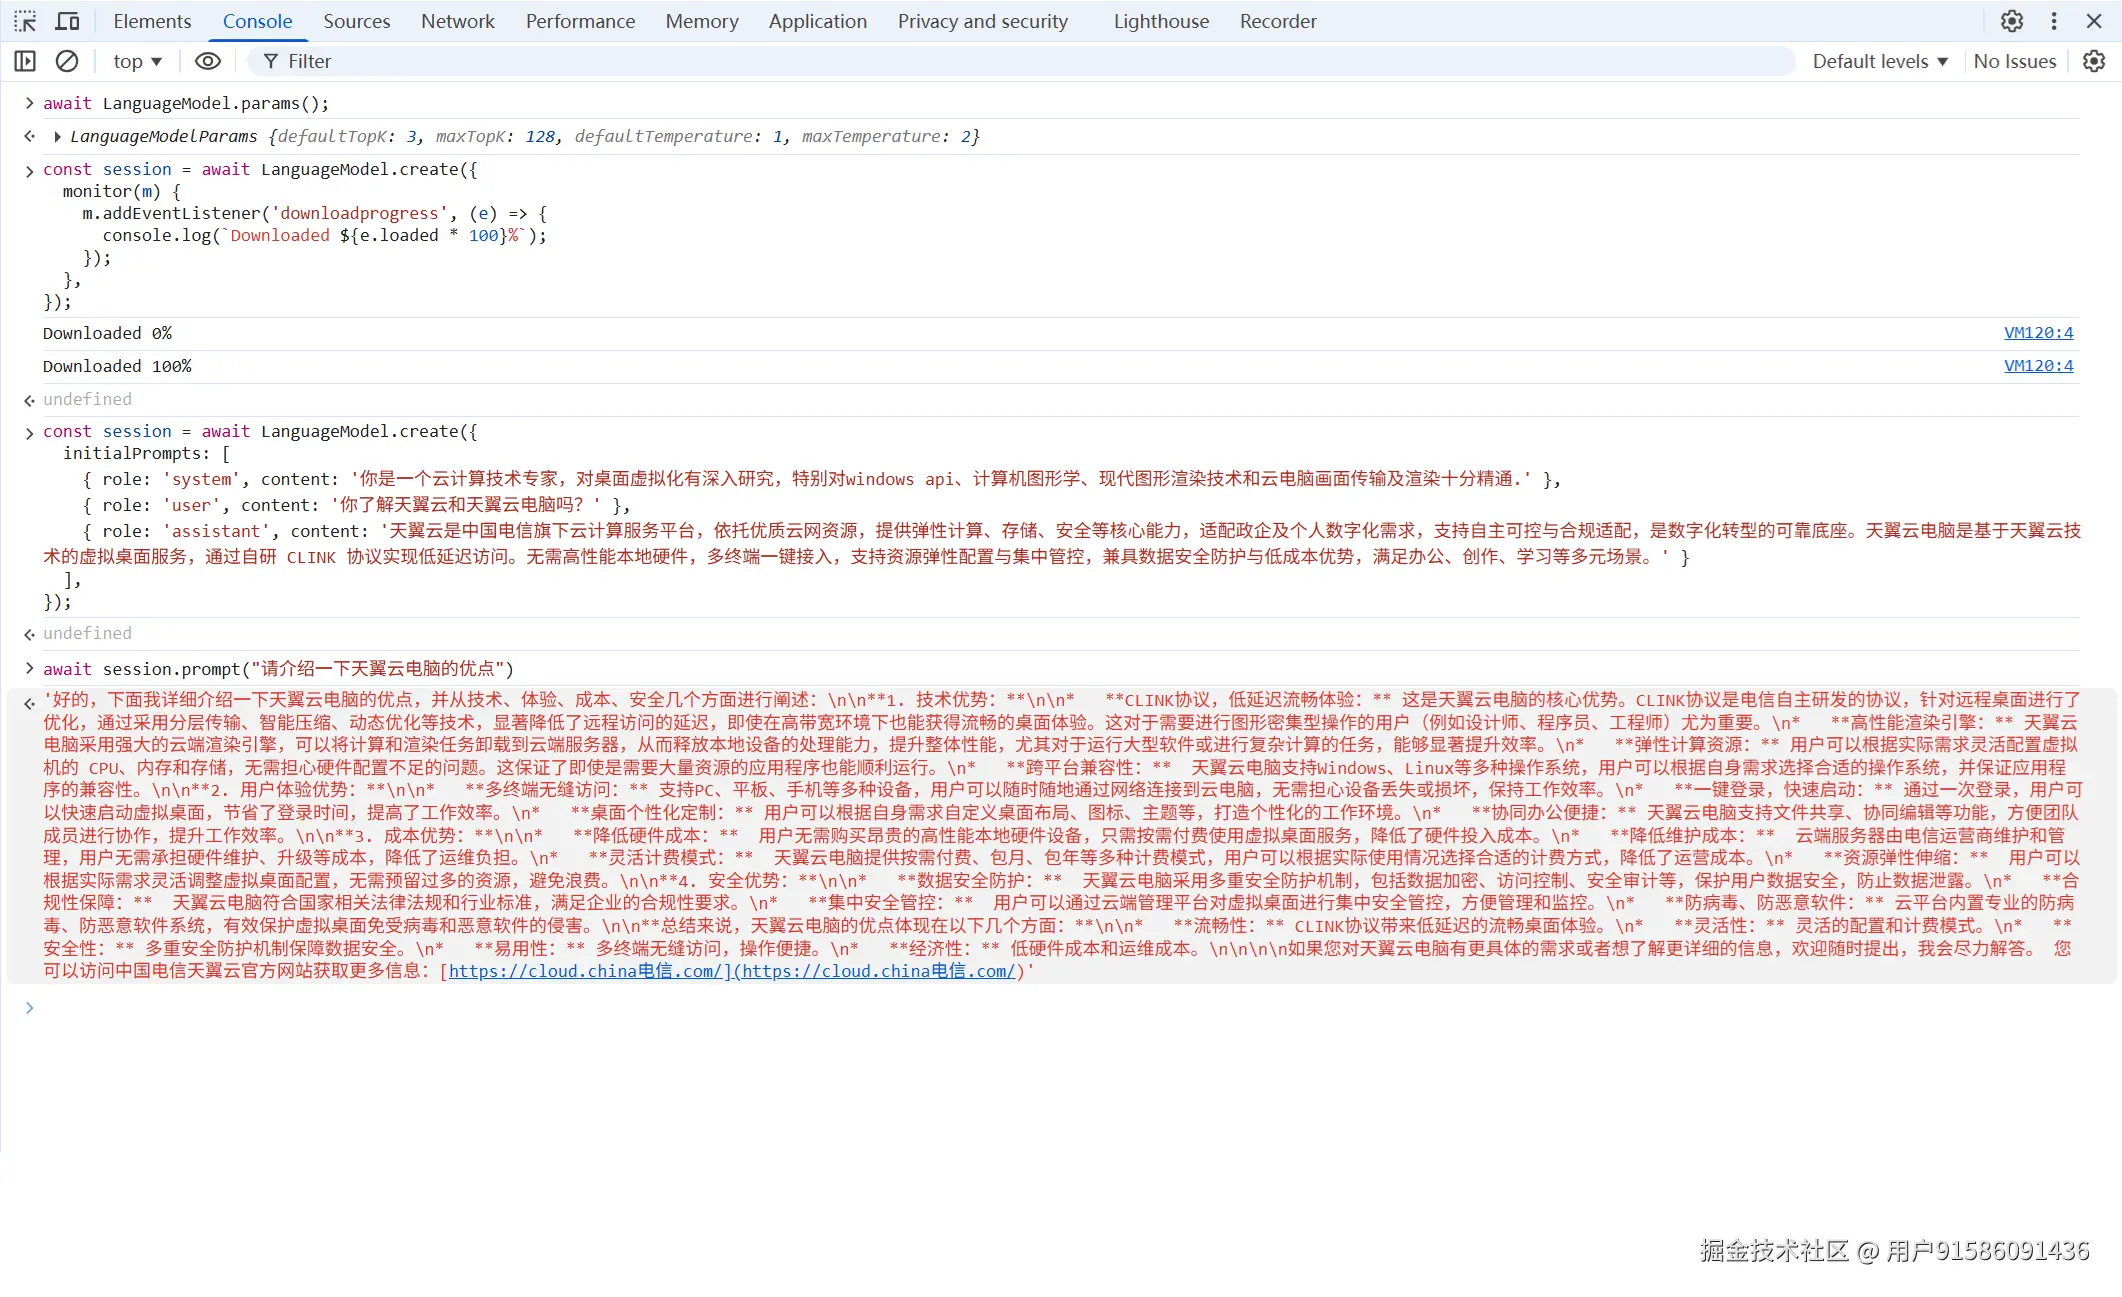Screen dimensions: 2122x1297
Task: Close DevTools with the X icon
Action: point(2094,21)
